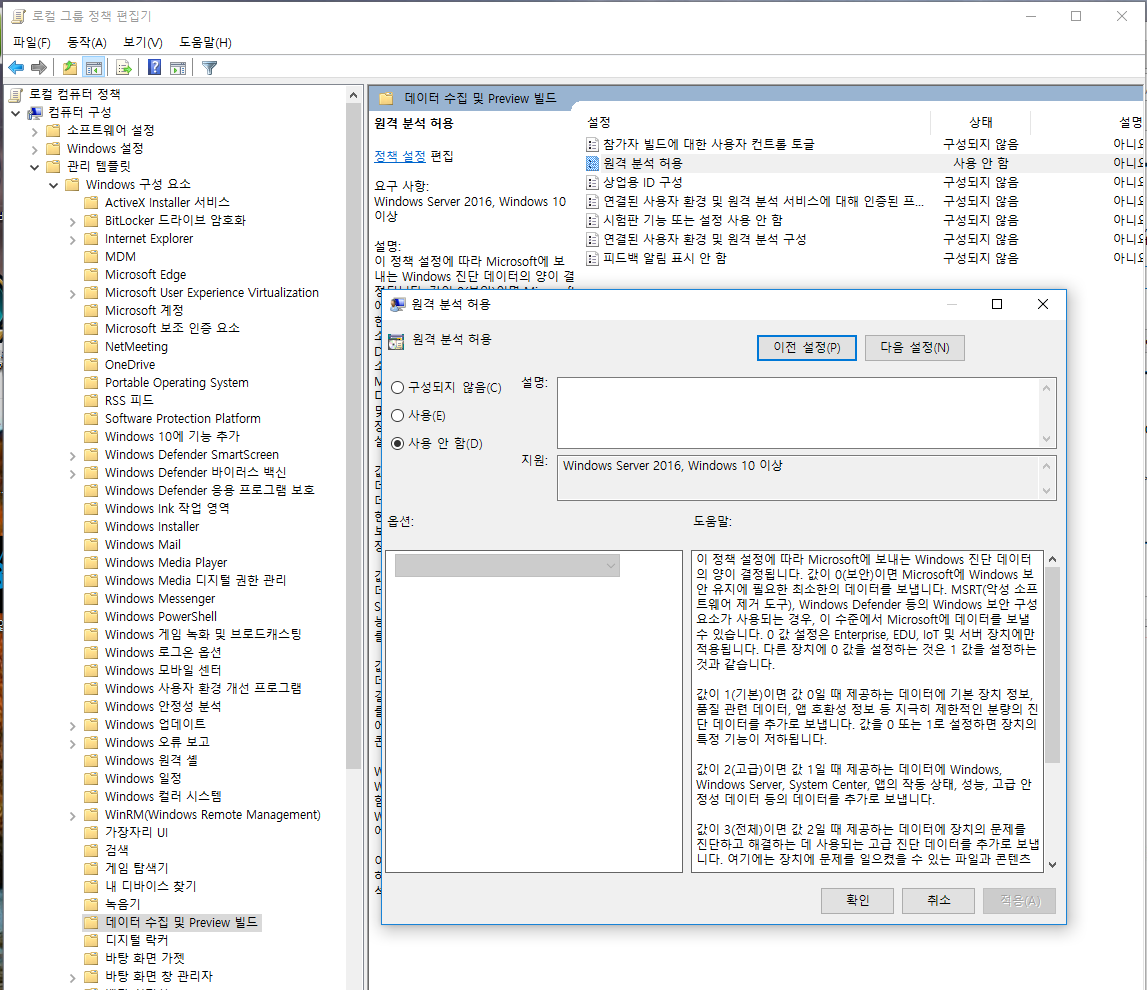This screenshot has height=990, width=1147.
Task: Select 피드백 알림 표시 안 함 policy row
Action: 664,258
